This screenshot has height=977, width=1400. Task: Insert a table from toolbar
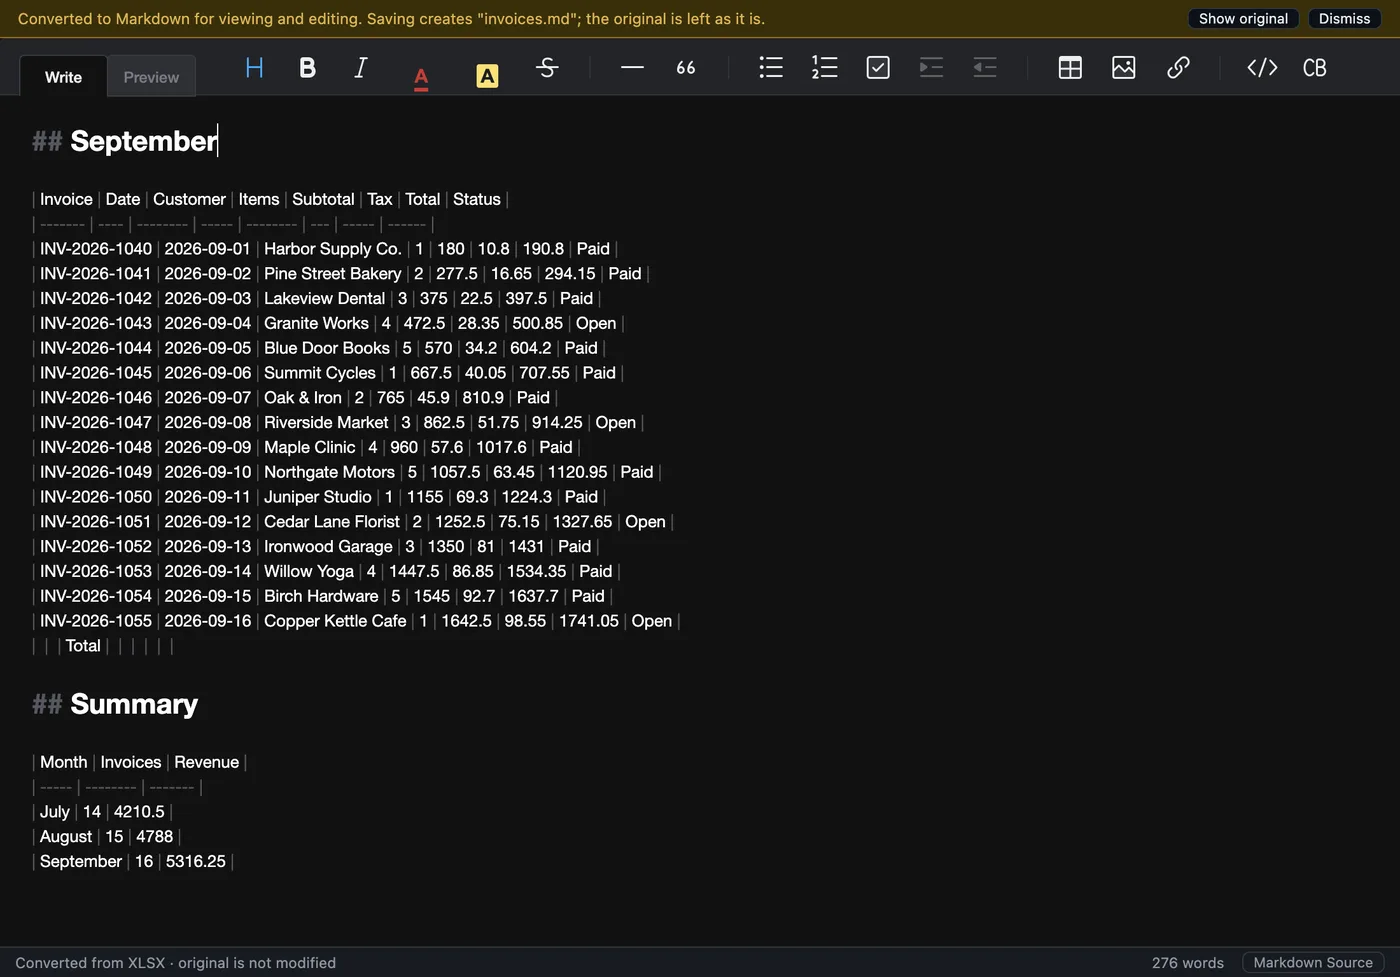click(1070, 68)
